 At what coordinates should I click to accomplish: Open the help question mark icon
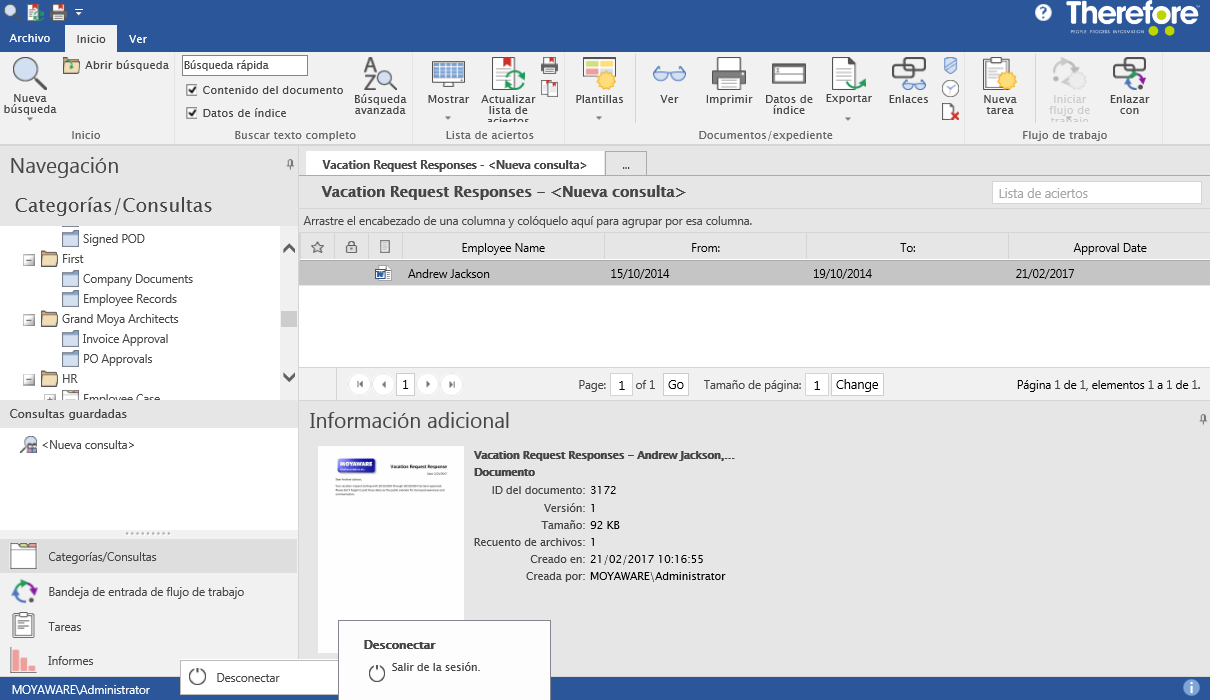click(x=1043, y=13)
